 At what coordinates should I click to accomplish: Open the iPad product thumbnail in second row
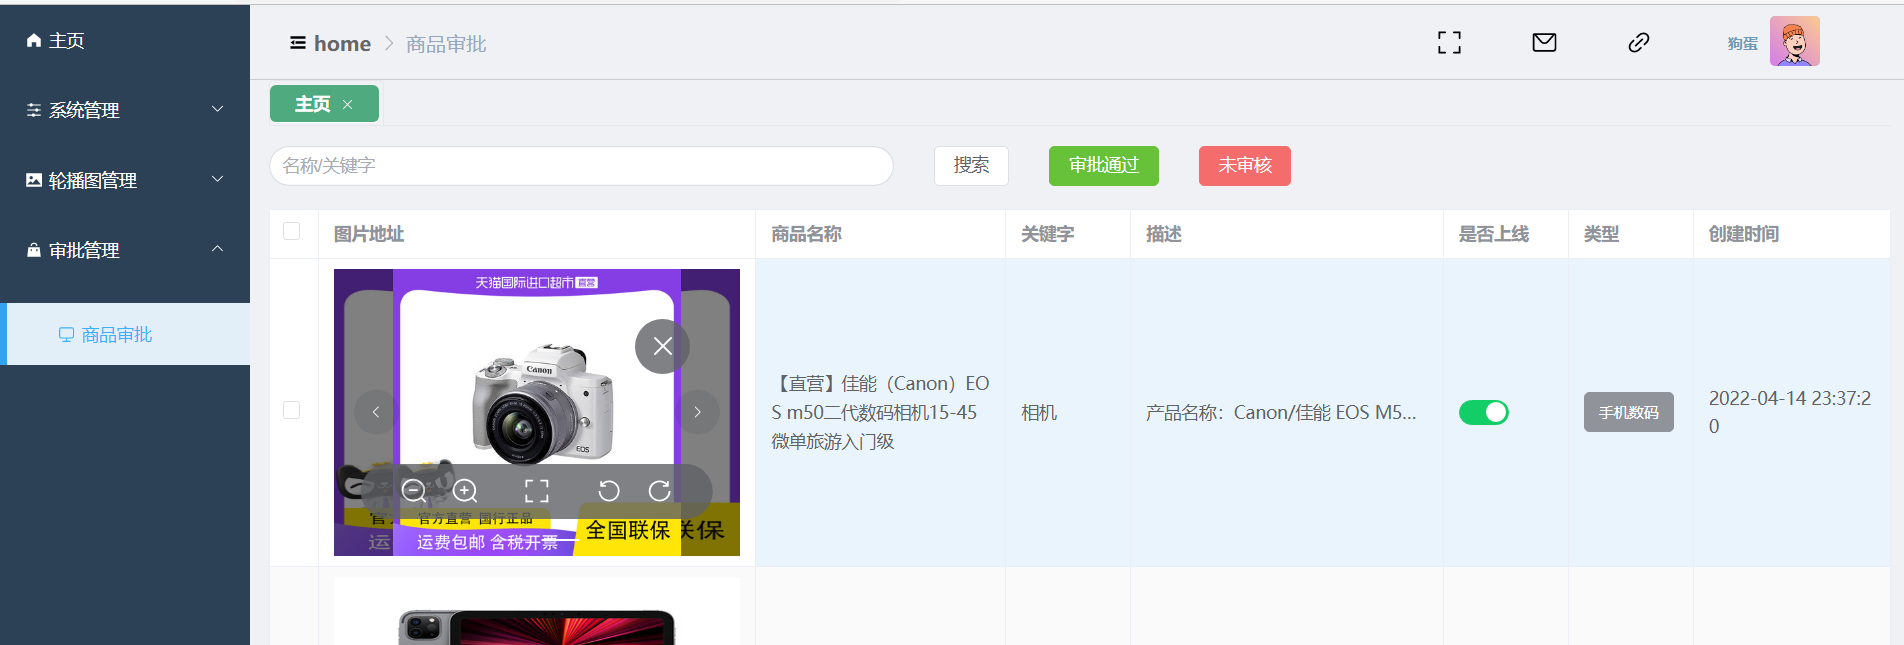pos(537,611)
